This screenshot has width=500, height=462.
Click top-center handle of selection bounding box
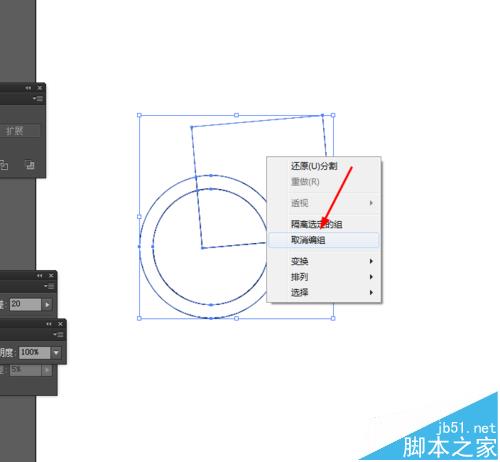pos(236,115)
